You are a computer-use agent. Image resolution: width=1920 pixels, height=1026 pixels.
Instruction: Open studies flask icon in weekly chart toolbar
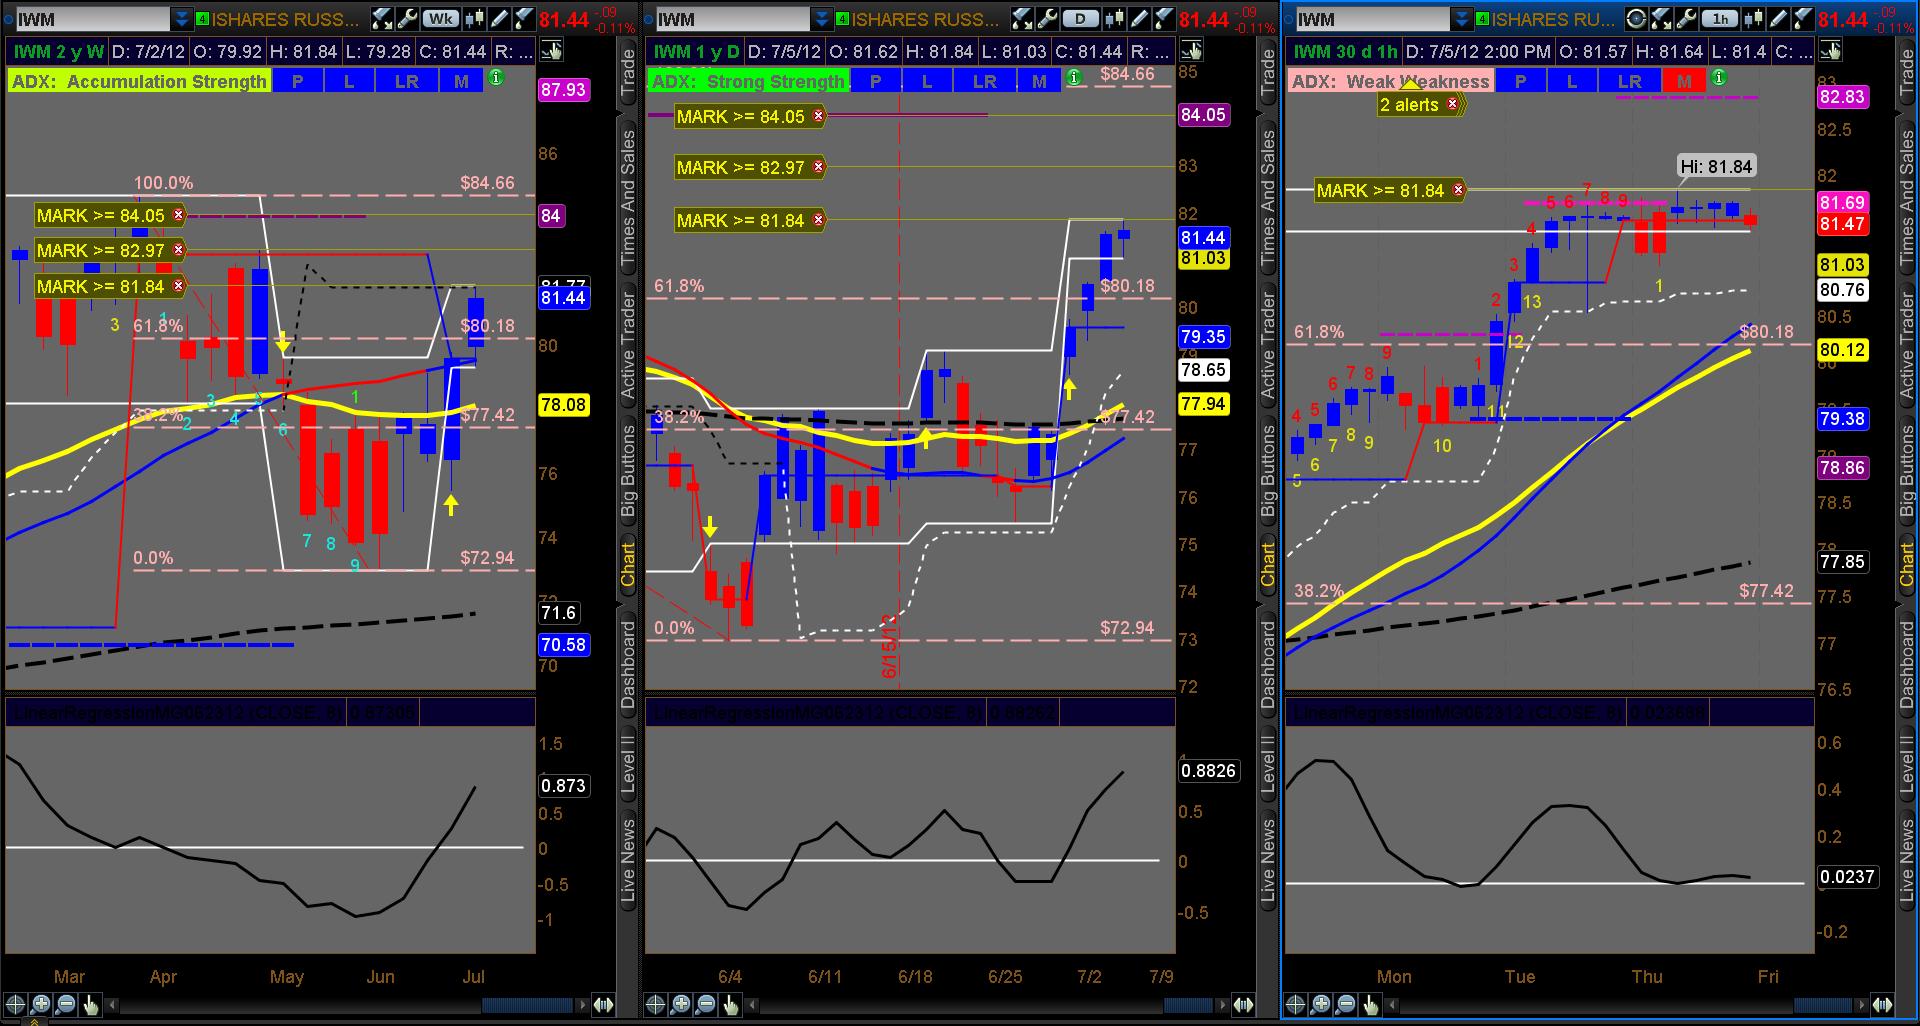coord(524,19)
